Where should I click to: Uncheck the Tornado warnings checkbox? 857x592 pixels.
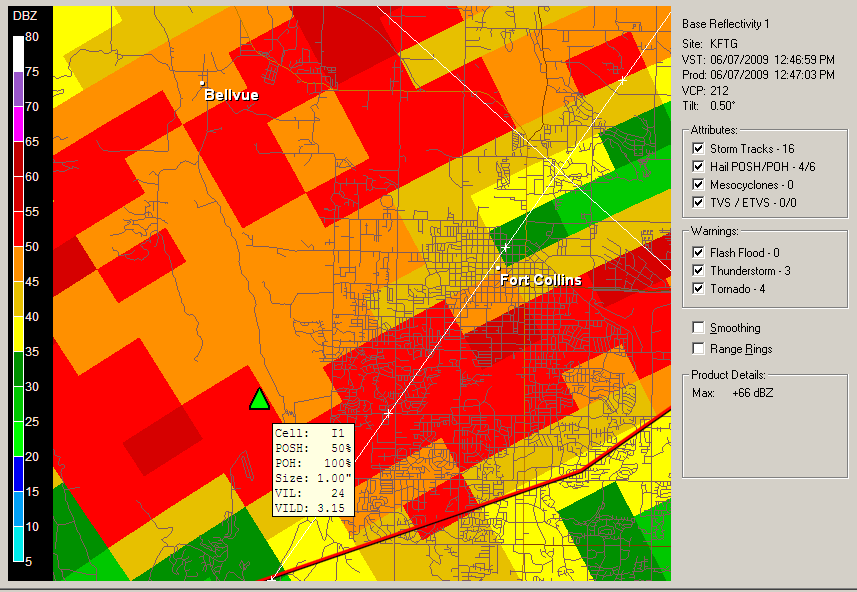point(698,288)
